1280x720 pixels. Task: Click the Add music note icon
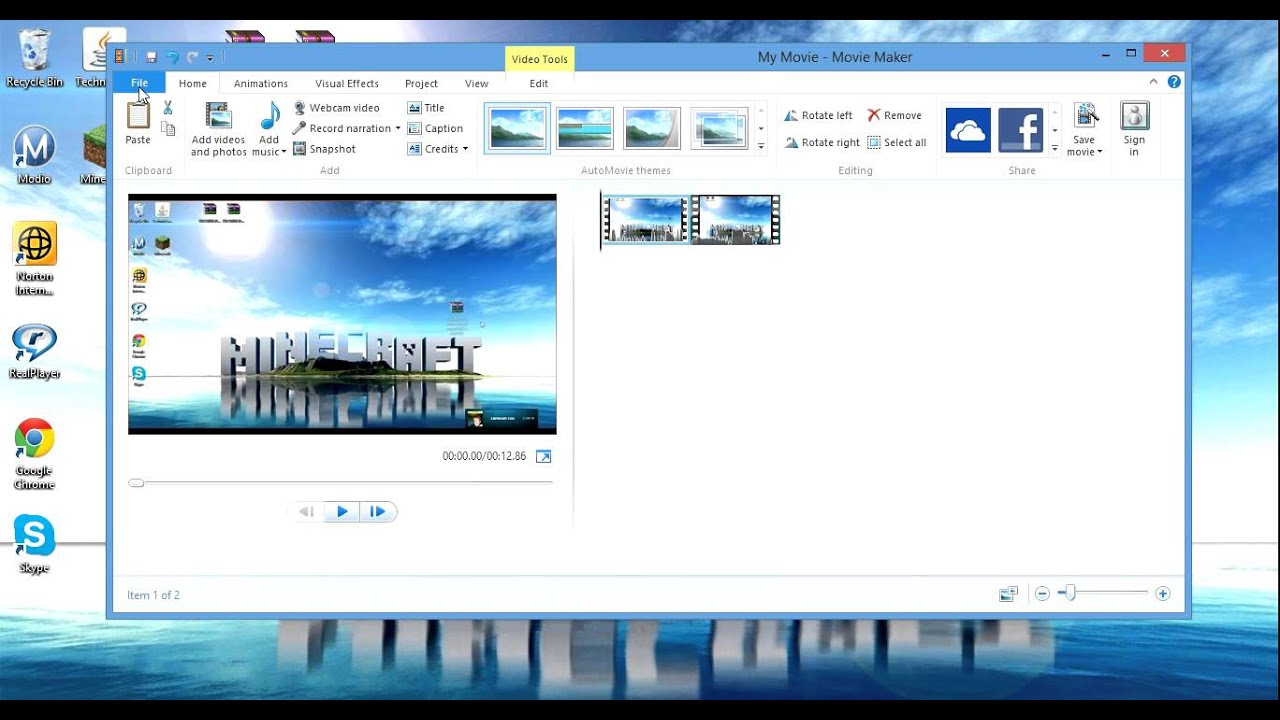pos(269,116)
